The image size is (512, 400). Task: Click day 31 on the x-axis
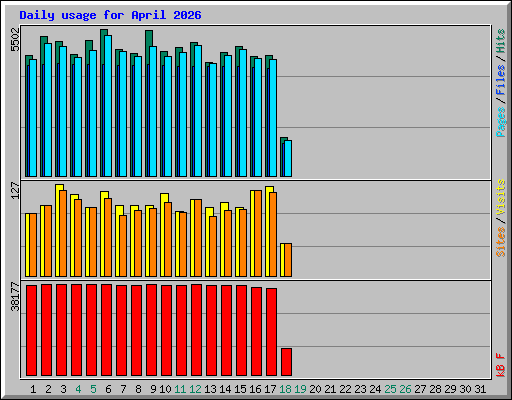pyautogui.click(x=480, y=389)
